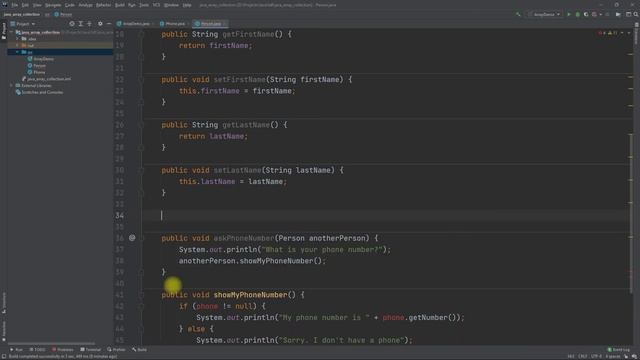Open the Event Log in status bar
This screenshot has width=640, height=360.
pos(618,350)
